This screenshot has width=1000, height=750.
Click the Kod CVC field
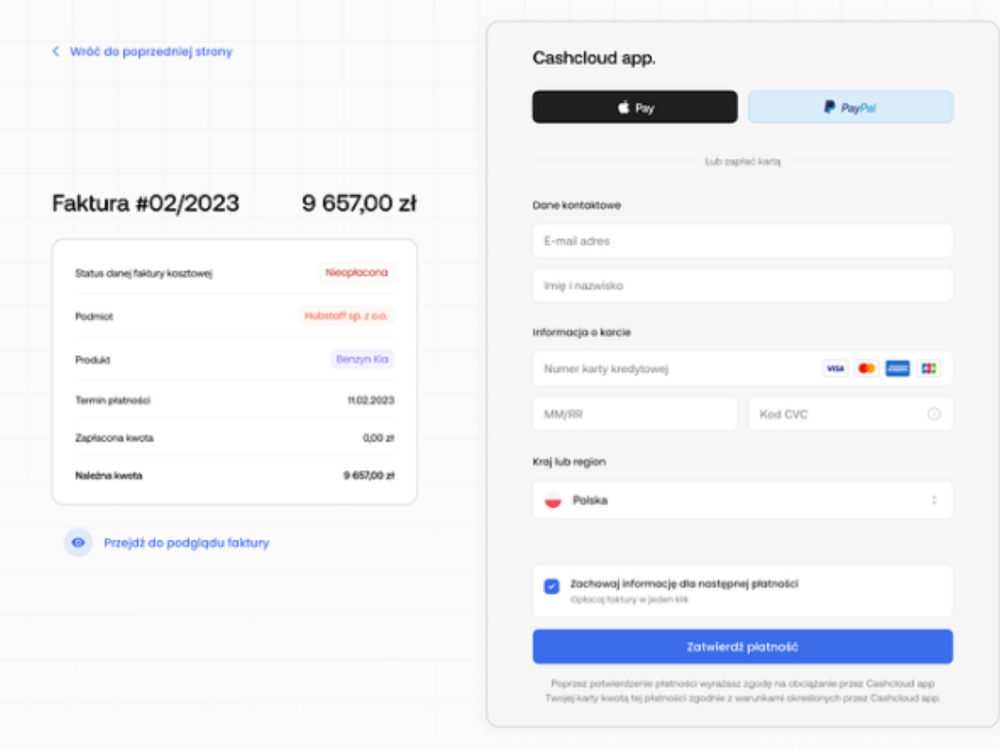850,415
